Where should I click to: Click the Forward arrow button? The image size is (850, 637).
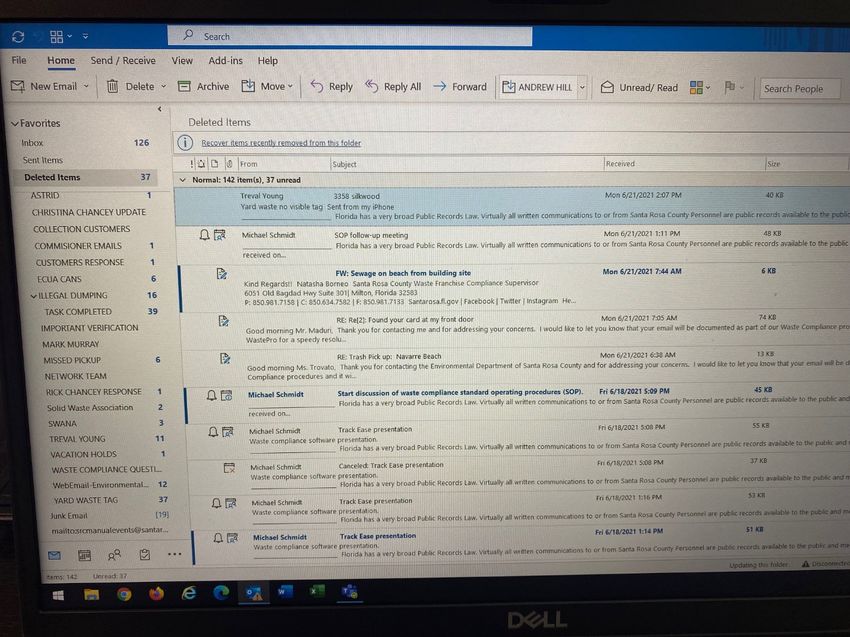point(460,87)
